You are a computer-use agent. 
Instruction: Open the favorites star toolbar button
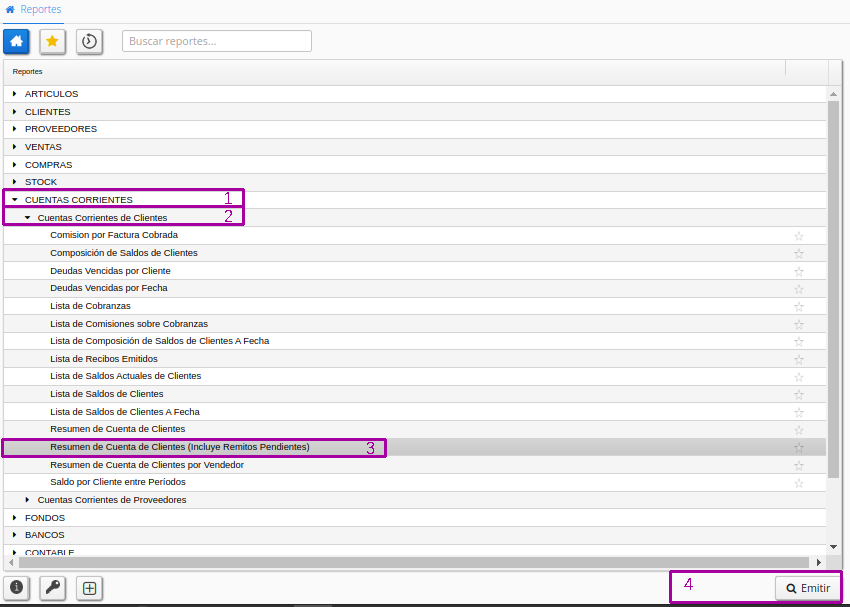coord(53,42)
